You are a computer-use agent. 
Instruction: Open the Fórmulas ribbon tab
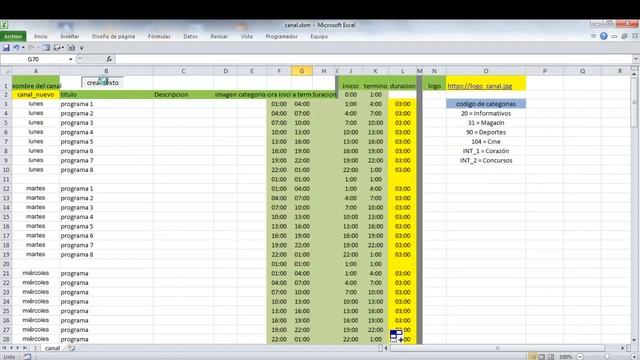click(x=159, y=36)
